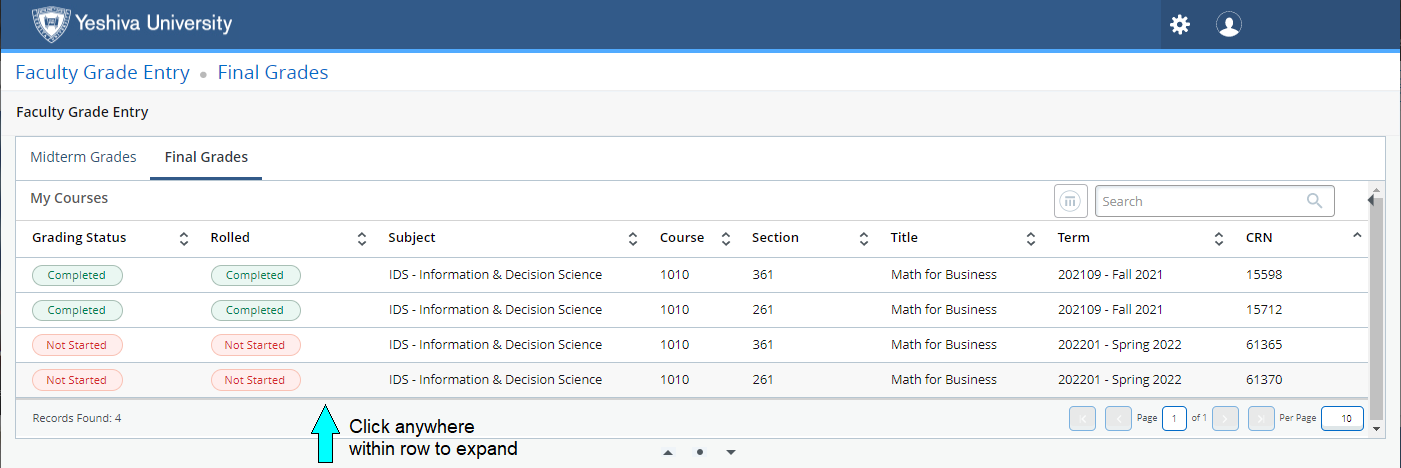This screenshot has width=1401, height=468.
Task: Click the table's vertical scrollbar down arrow
Action: pyautogui.click(x=1377, y=428)
